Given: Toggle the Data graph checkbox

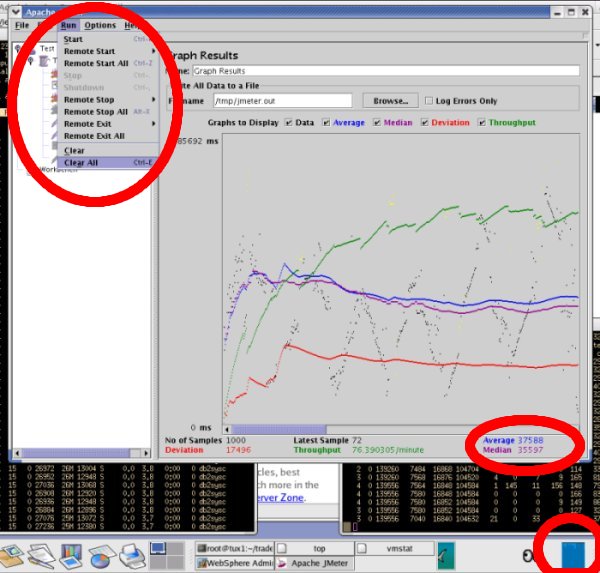Looking at the screenshot, I should [289, 122].
